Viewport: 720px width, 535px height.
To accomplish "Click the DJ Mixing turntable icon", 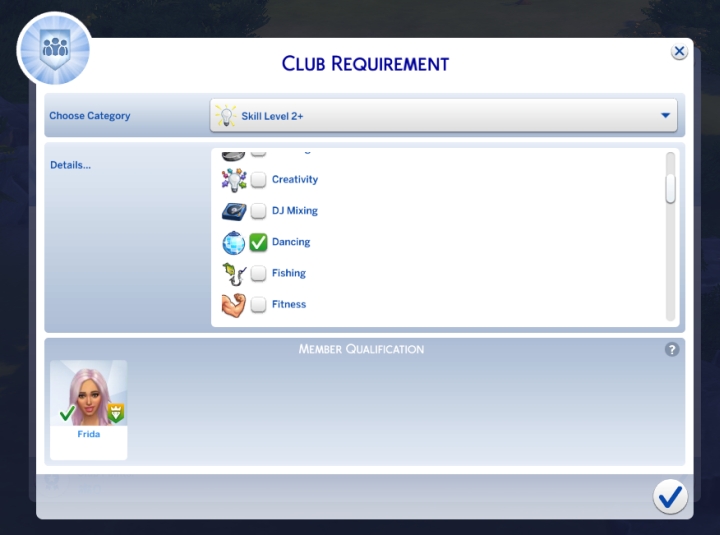I will 234,211.
